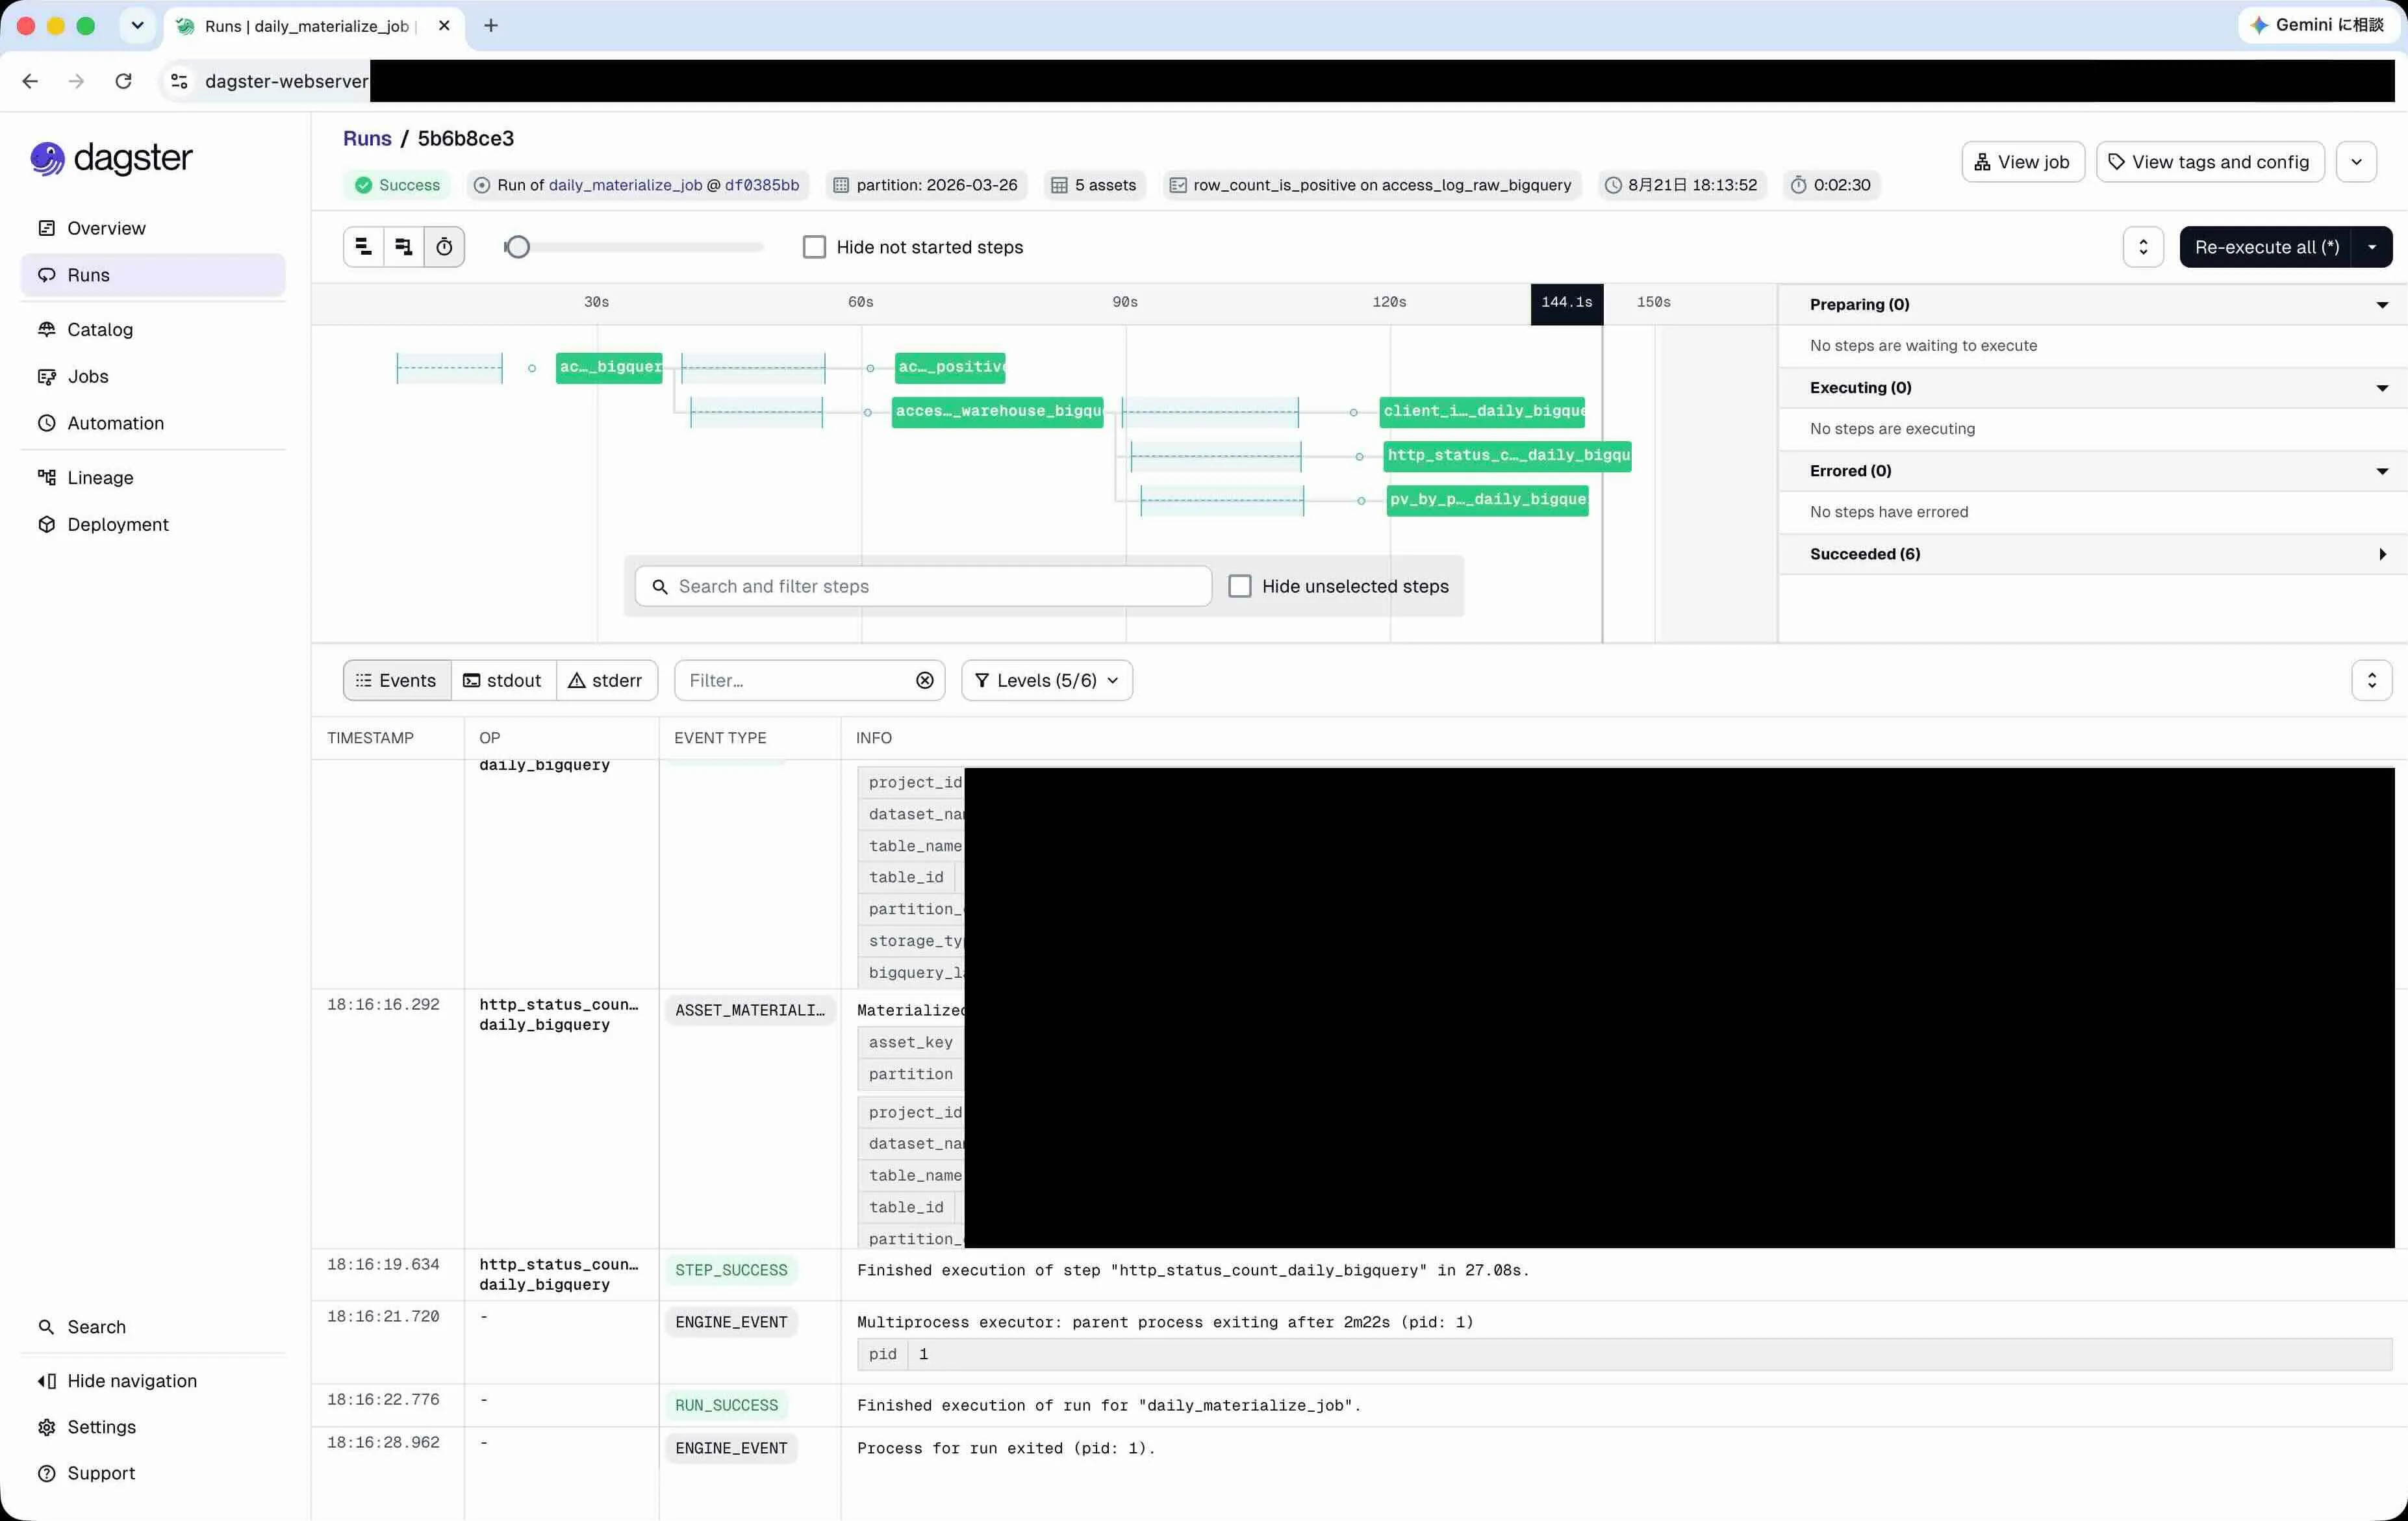
Task: Select the ac…_bigquery step bar
Action: 609,367
